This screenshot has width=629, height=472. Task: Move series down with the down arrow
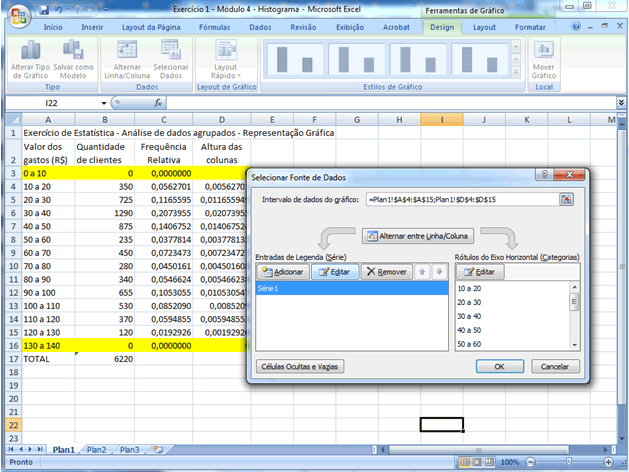(439, 271)
